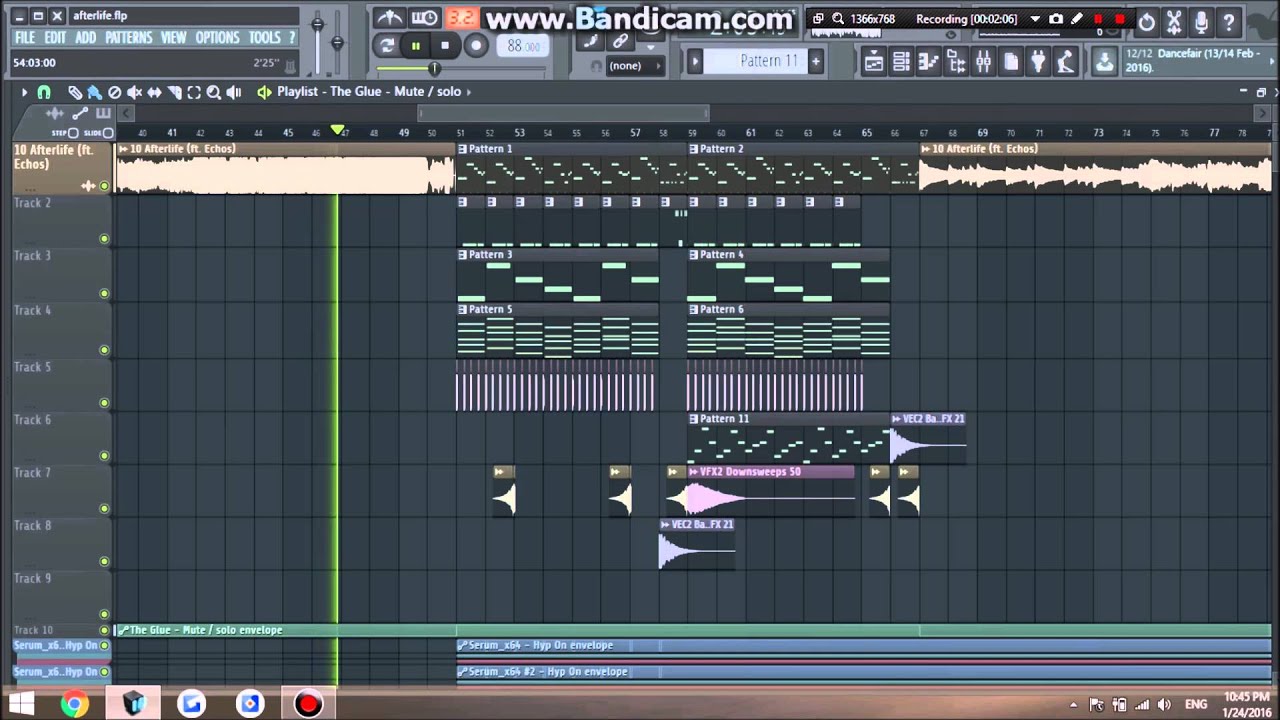1280x720 pixels.
Task: Mute Track 5 with its green light
Action: coord(104,403)
